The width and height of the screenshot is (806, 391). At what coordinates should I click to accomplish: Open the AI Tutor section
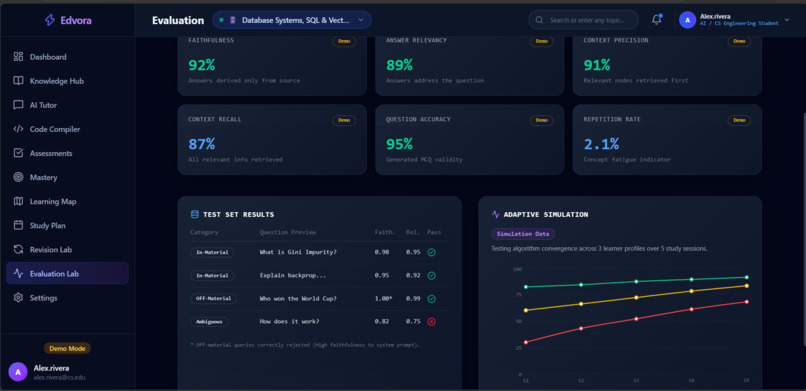(x=67, y=105)
